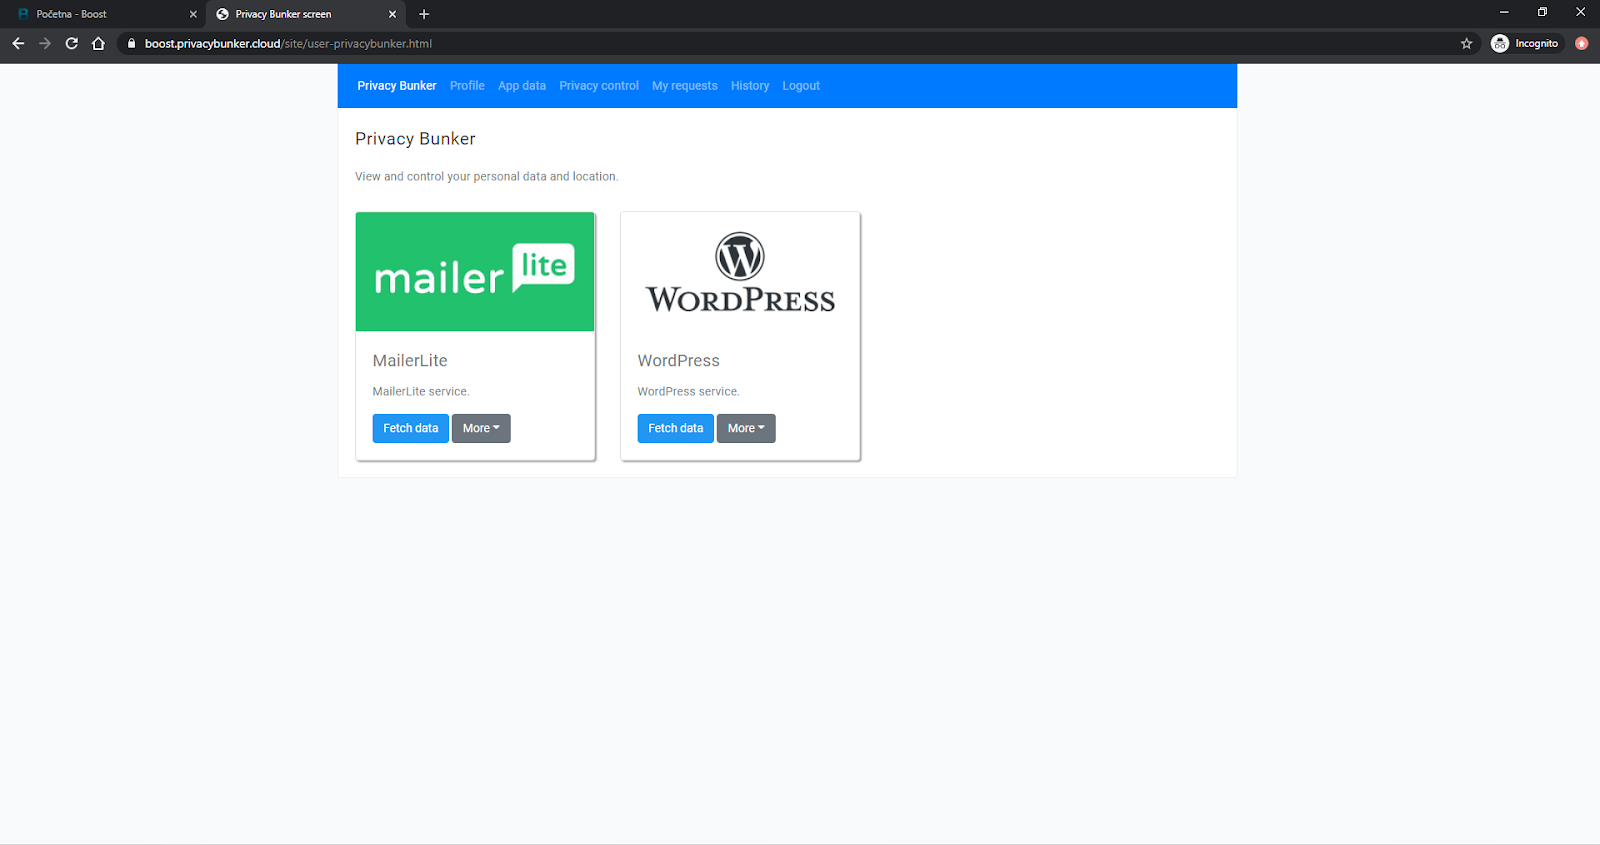
Task: Click the padlock site info icon
Action: 131,43
